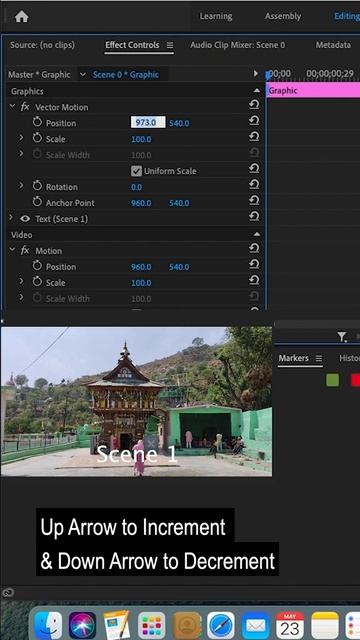360x640 pixels.
Task: Reset the Text (Scene 1) layer
Action: pyautogui.click(x=254, y=216)
